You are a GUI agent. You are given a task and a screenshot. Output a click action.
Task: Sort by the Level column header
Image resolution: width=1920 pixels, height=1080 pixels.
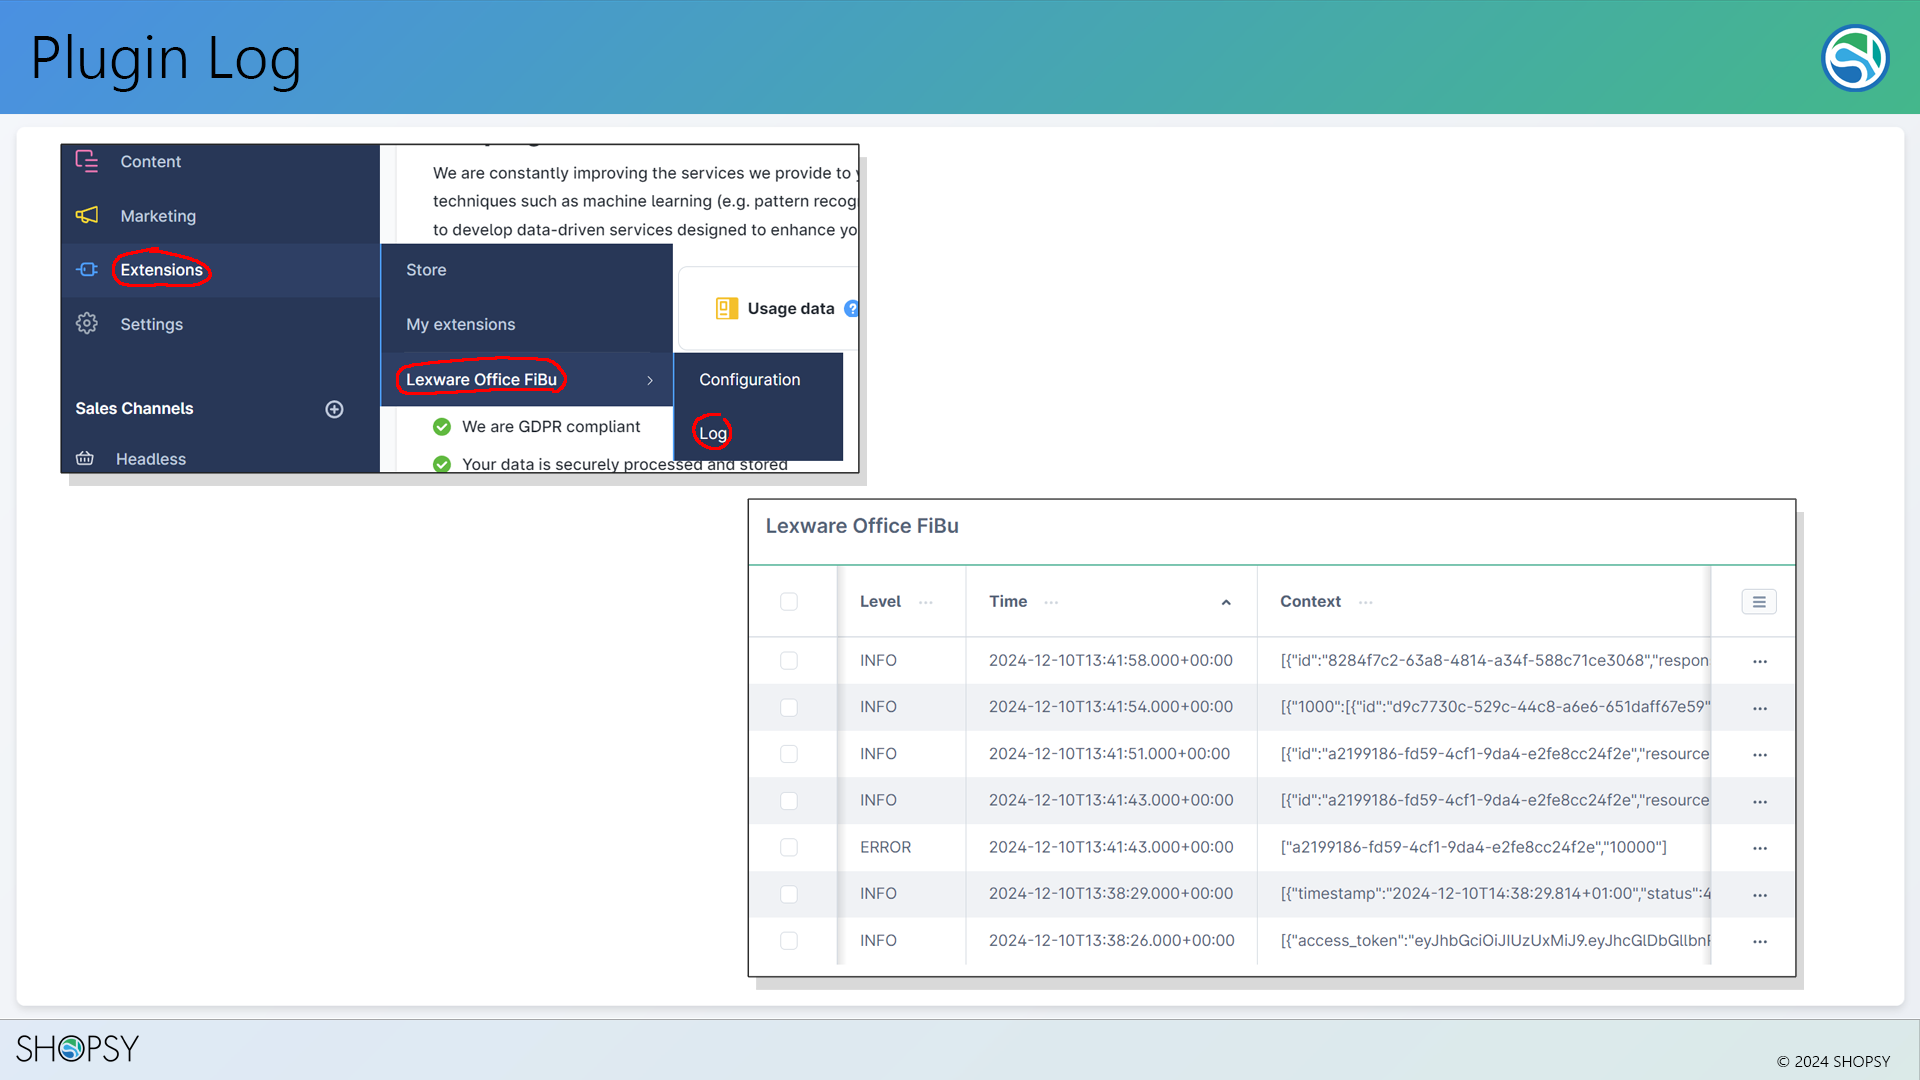click(880, 601)
